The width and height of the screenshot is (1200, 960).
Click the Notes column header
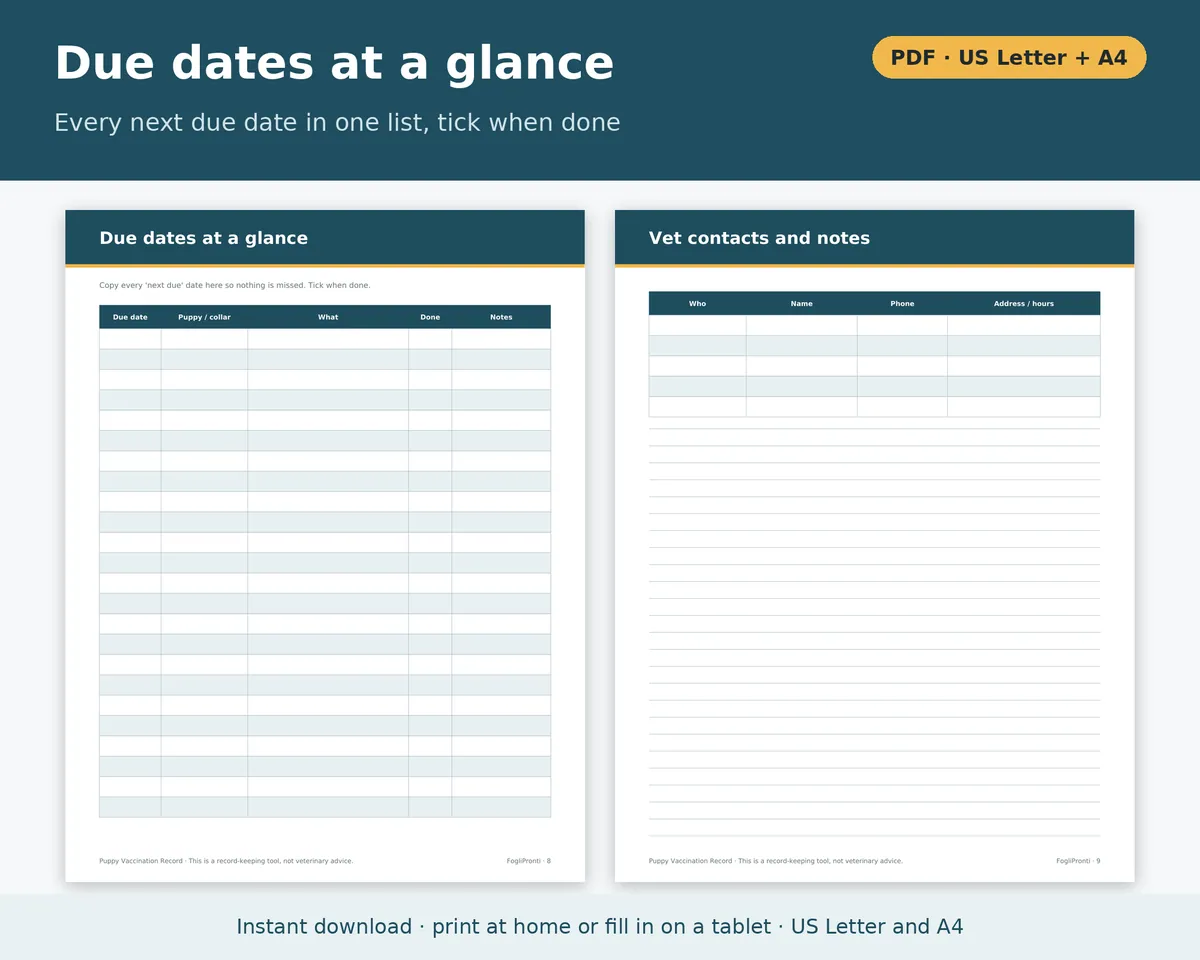tap(501, 317)
